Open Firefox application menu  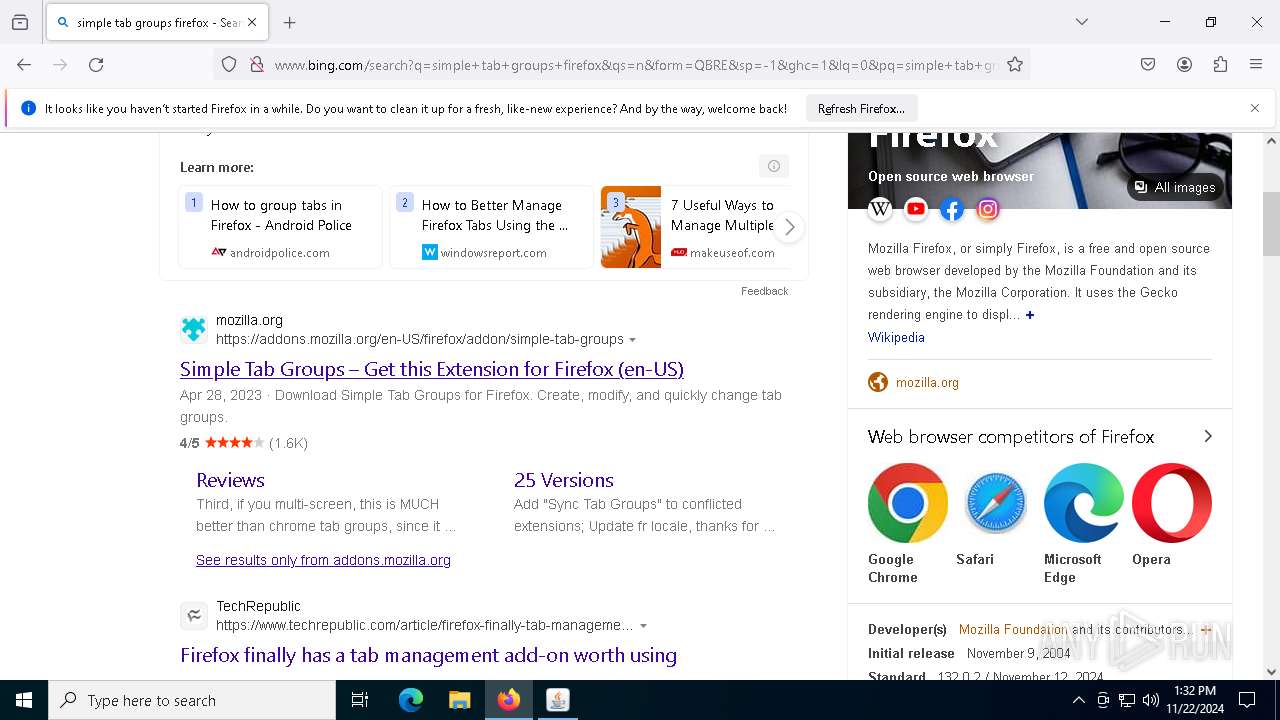point(1256,65)
